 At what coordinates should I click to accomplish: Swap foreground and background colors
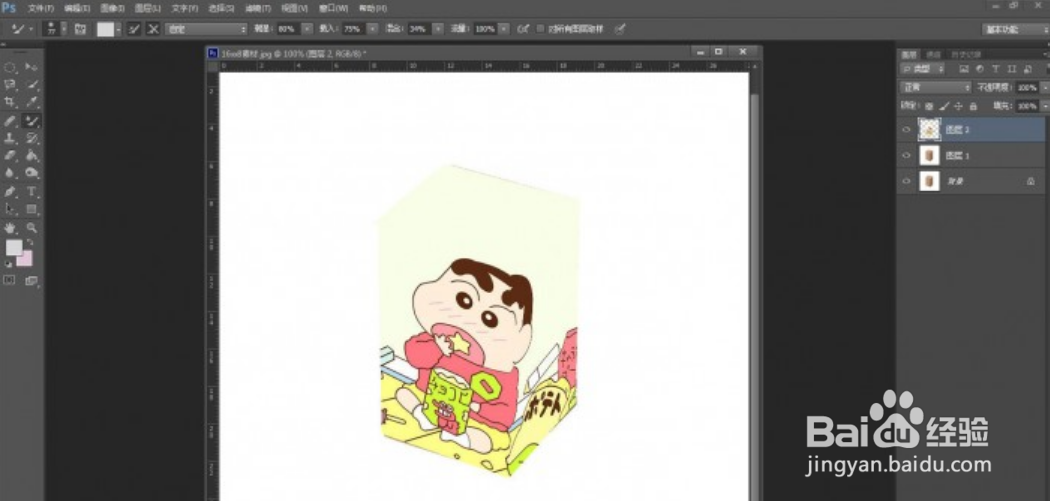pyautogui.click(x=30, y=242)
